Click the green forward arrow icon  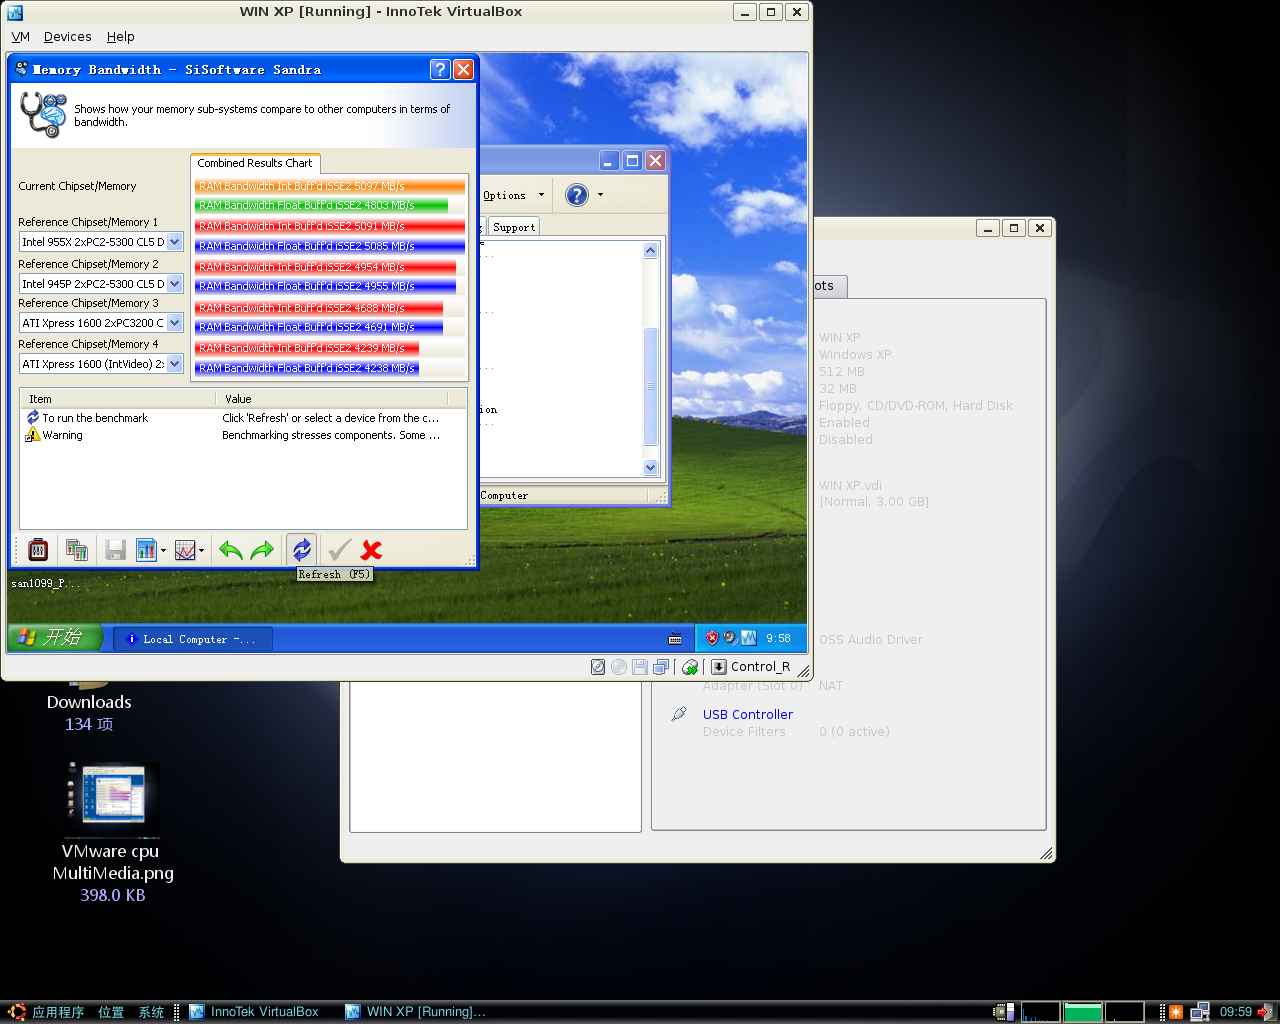coord(262,550)
